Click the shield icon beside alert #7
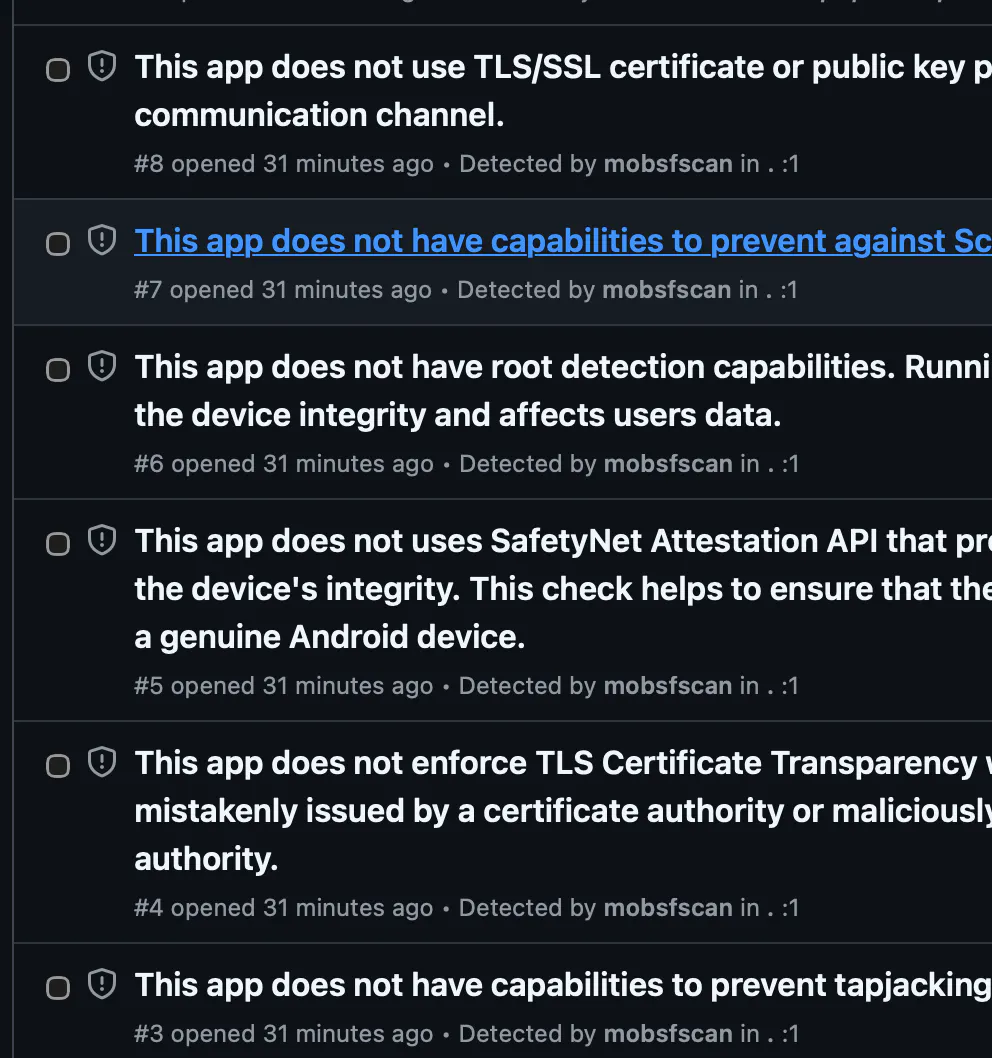This screenshot has height=1058, width=992. click(x=102, y=241)
